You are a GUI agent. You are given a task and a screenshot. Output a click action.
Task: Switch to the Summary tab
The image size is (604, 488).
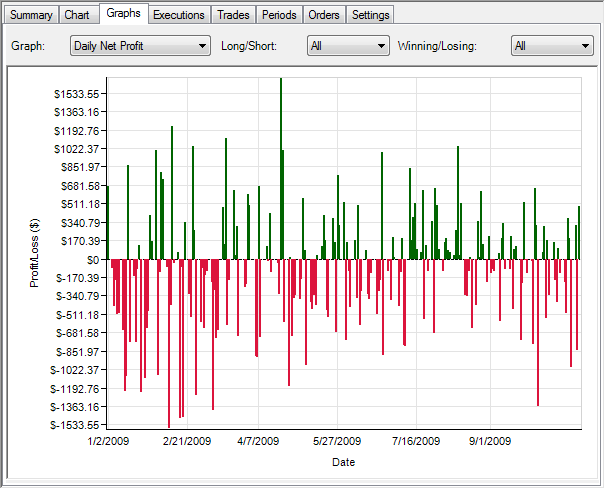click(x=31, y=15)
